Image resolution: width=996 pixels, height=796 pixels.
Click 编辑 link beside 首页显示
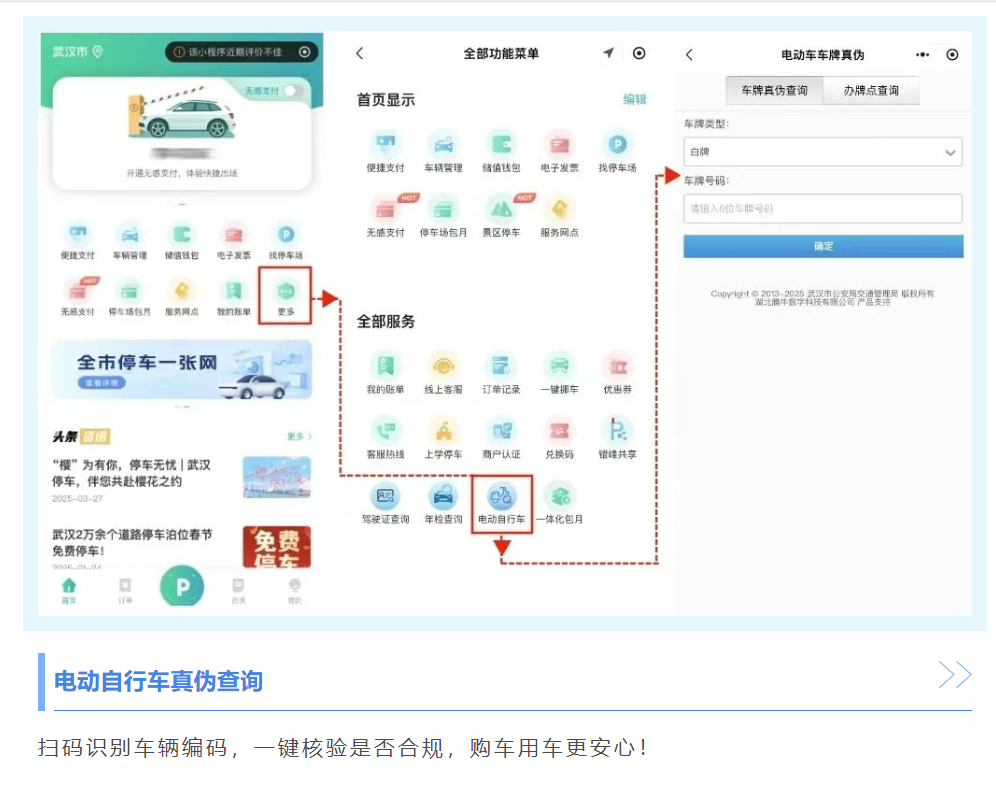tap(635, 99)
